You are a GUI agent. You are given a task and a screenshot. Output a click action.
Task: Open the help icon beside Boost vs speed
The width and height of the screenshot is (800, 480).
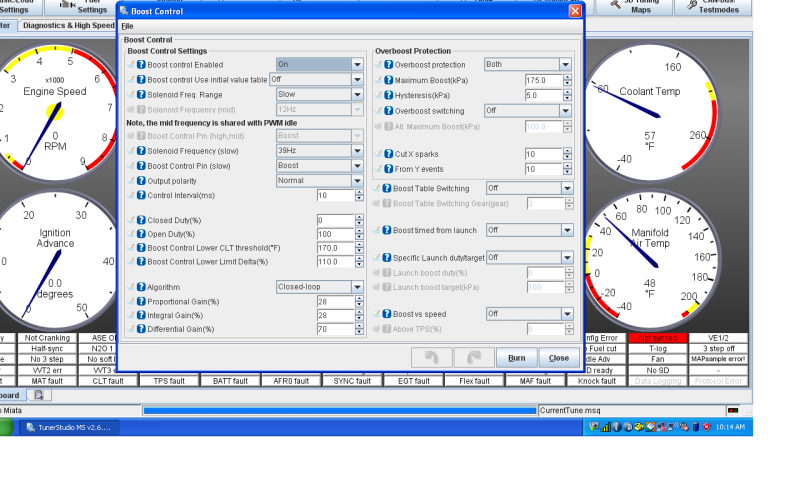coord(387,313)
